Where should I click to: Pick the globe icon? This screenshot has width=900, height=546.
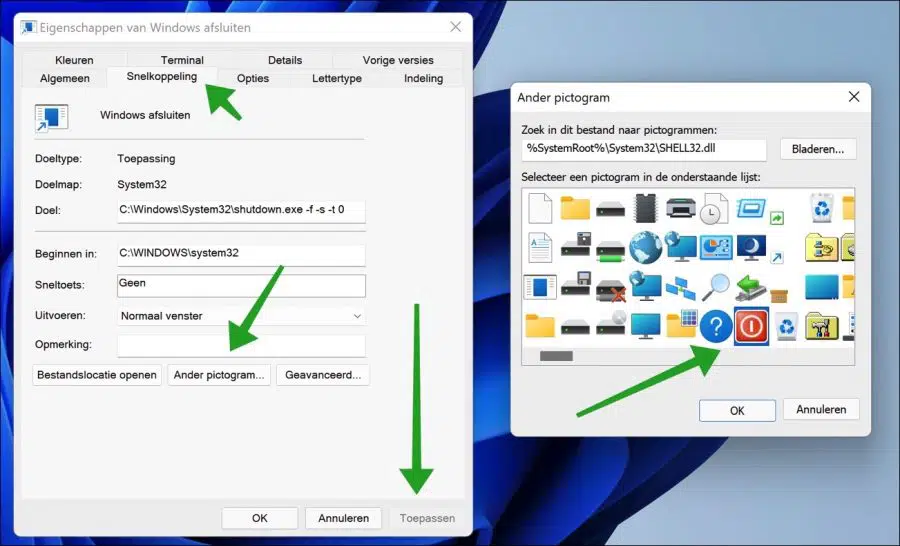(x=645, y=247)
